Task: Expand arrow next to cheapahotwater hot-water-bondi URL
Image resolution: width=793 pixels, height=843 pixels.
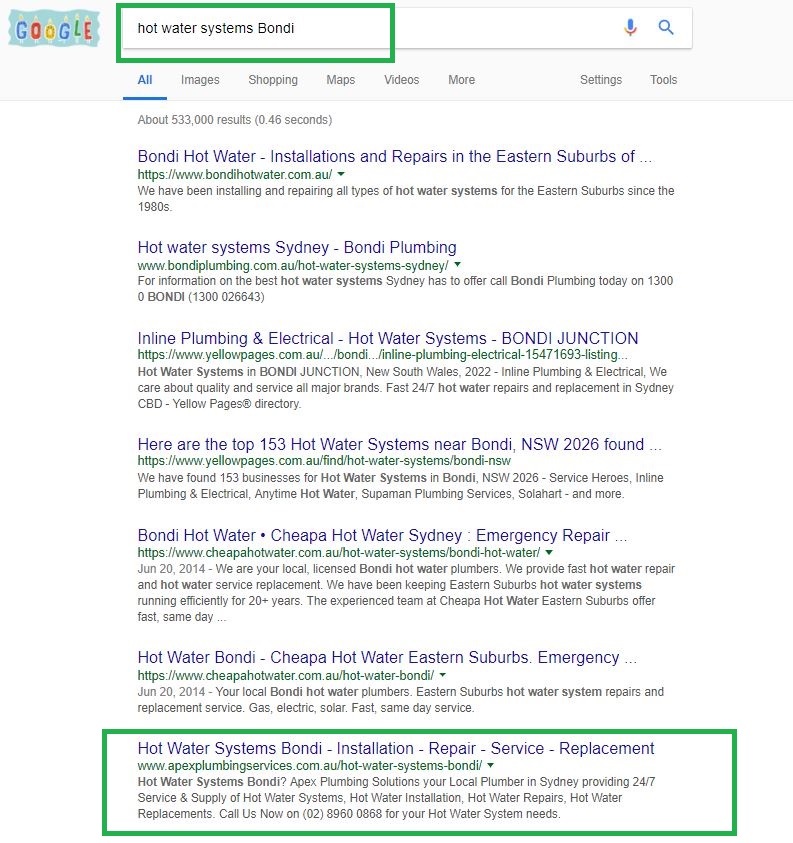Action: 442,675
